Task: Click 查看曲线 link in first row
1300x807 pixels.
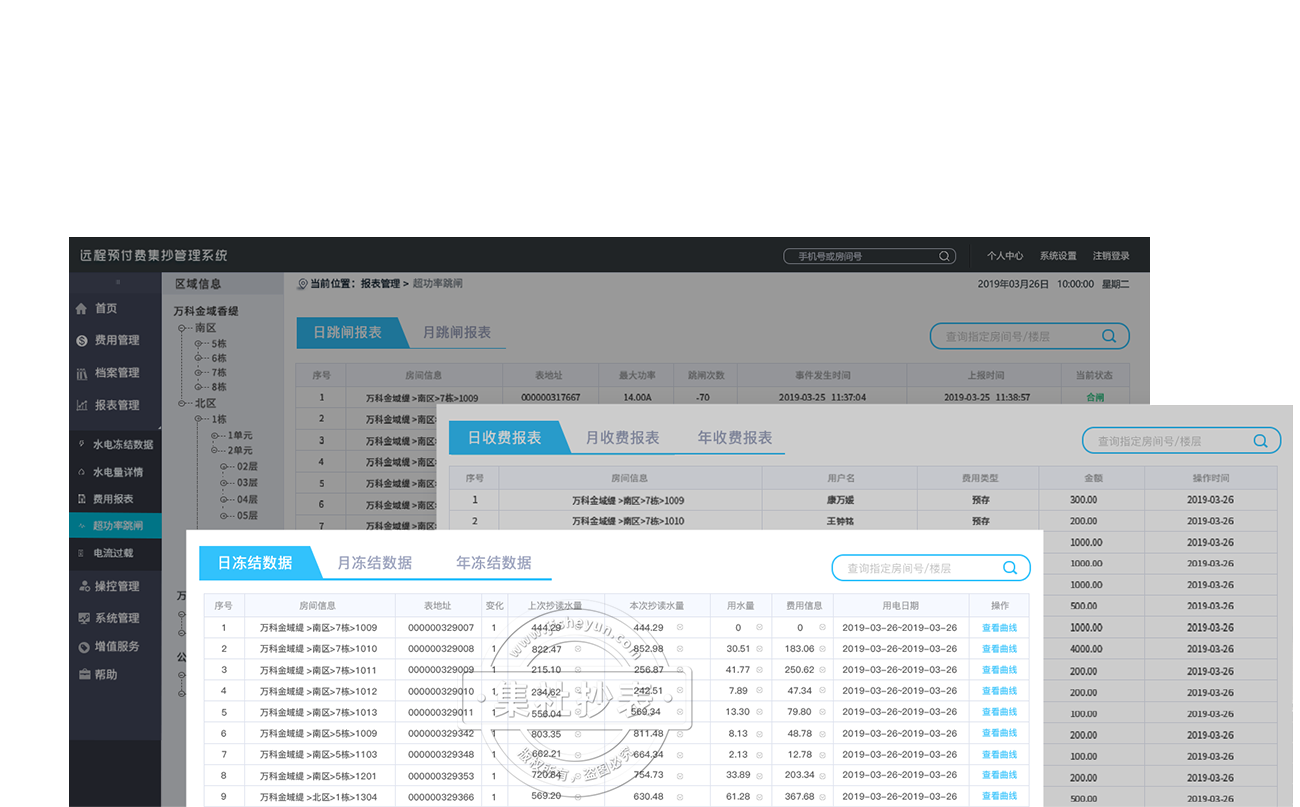Action: click(999, 628)
